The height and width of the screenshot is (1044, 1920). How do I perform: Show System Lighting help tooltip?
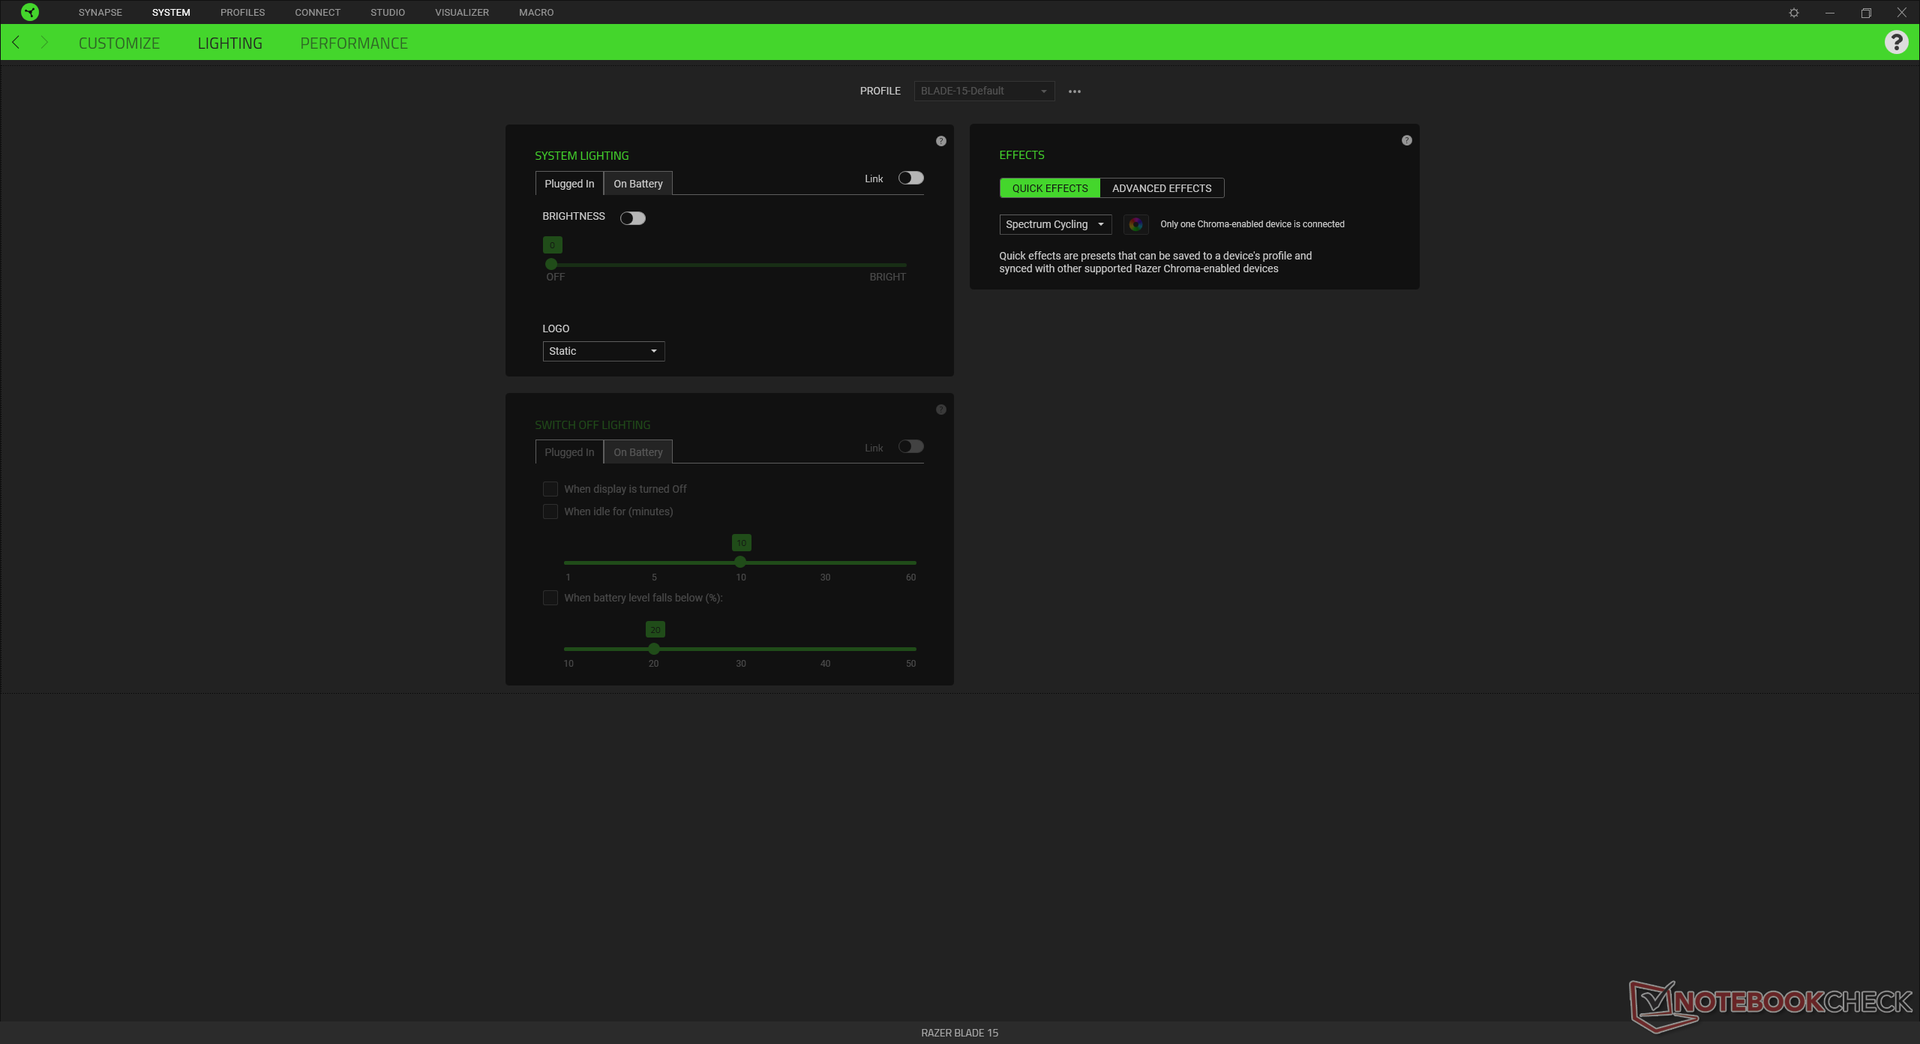pyautogui.click(x=941, y=141)
